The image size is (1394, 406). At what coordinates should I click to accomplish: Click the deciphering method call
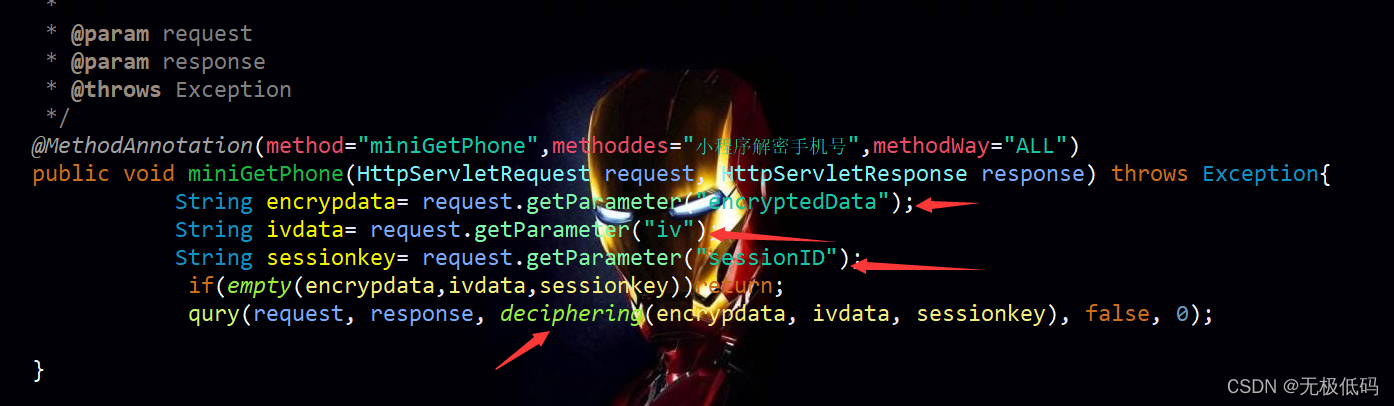[571, 314]
